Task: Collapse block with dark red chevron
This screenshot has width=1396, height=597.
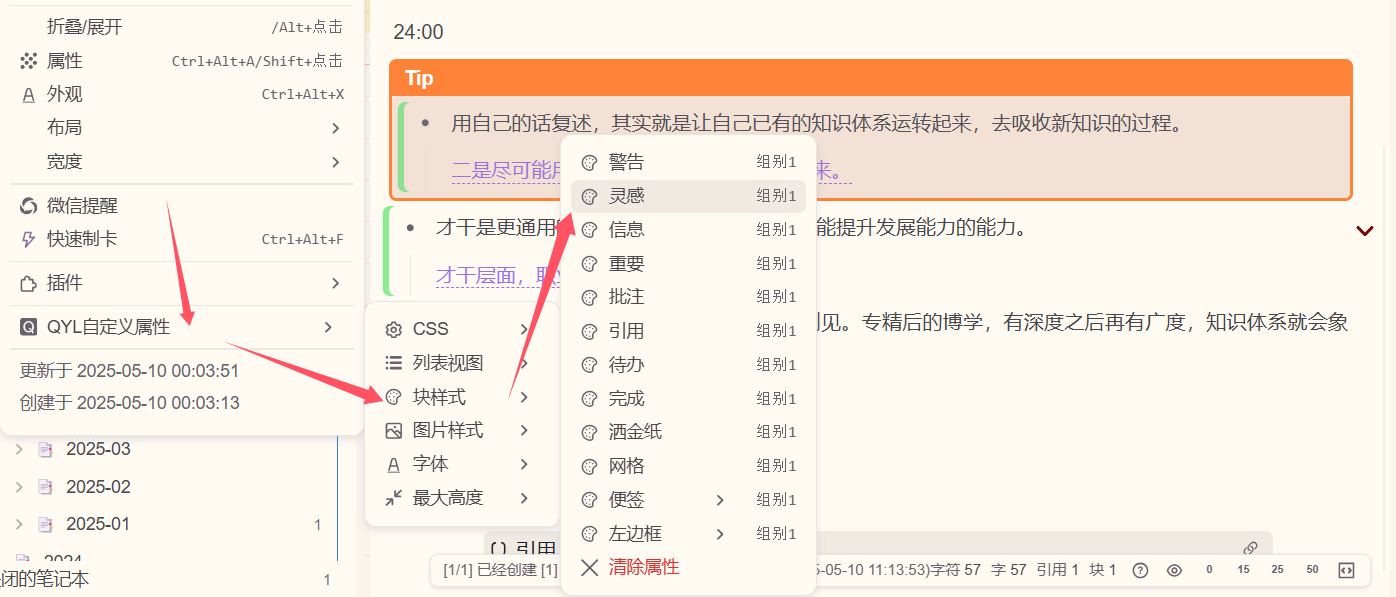Action: (1364, 231)
